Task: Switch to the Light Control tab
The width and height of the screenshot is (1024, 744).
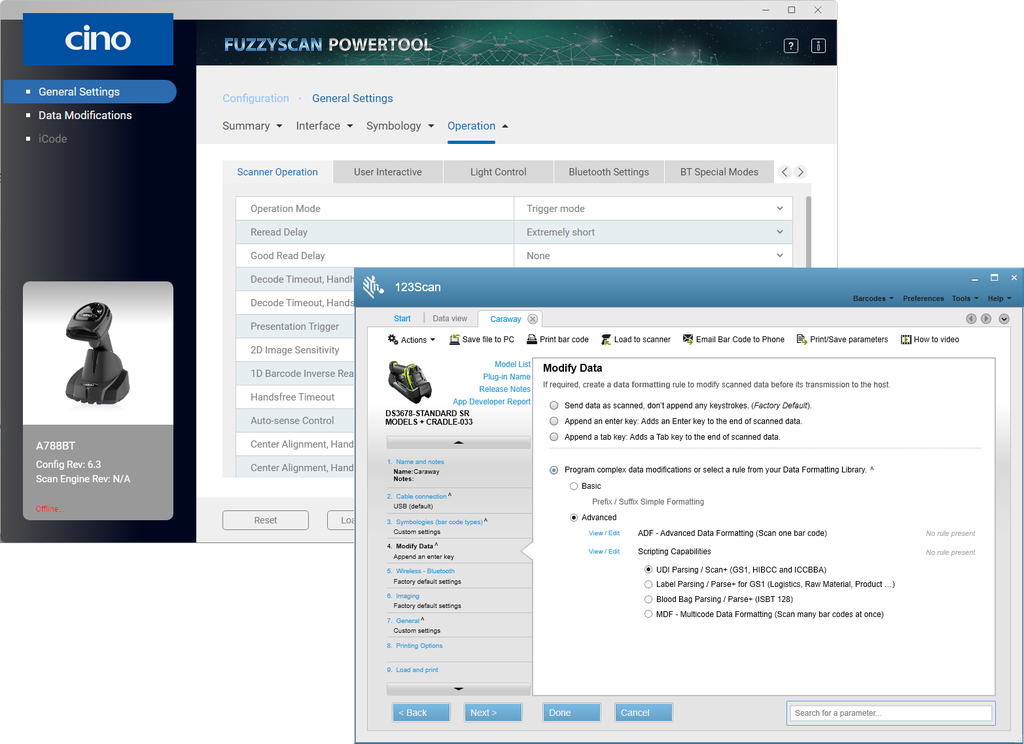Action: [498, 172]
